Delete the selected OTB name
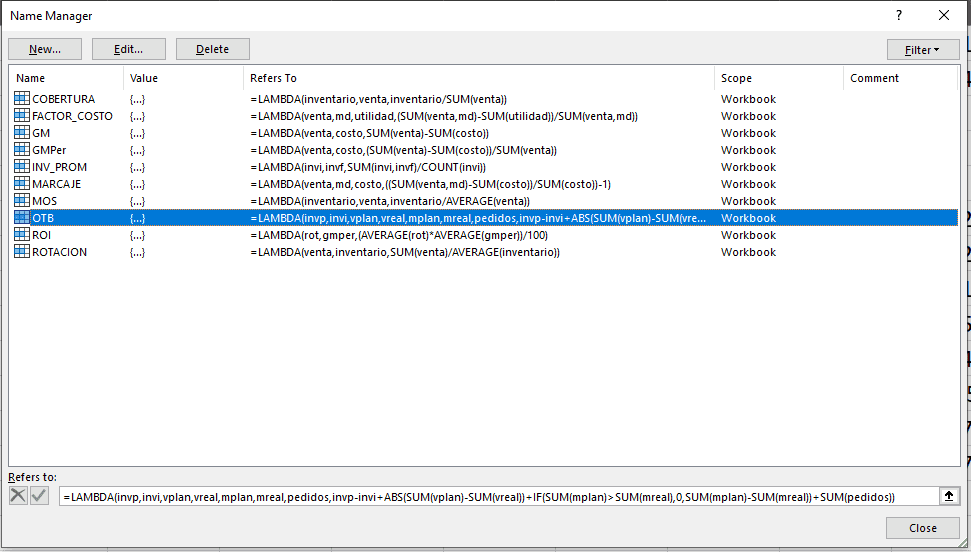The height and width of the screenshot is (552, 971). [x=212, y=49]
